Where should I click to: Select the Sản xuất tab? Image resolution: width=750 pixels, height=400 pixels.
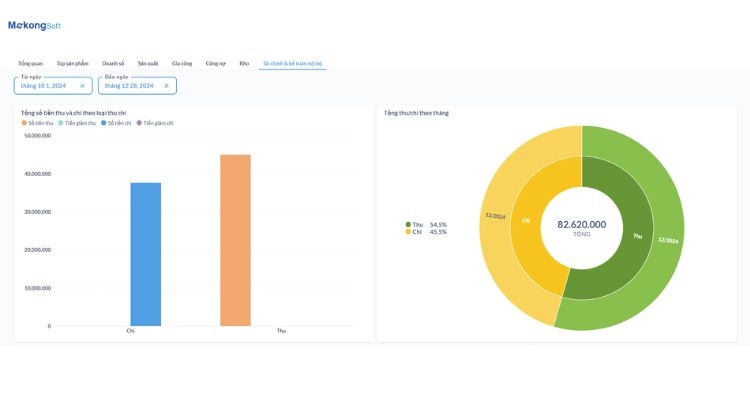pyautogui.click(x=148, y=63)
